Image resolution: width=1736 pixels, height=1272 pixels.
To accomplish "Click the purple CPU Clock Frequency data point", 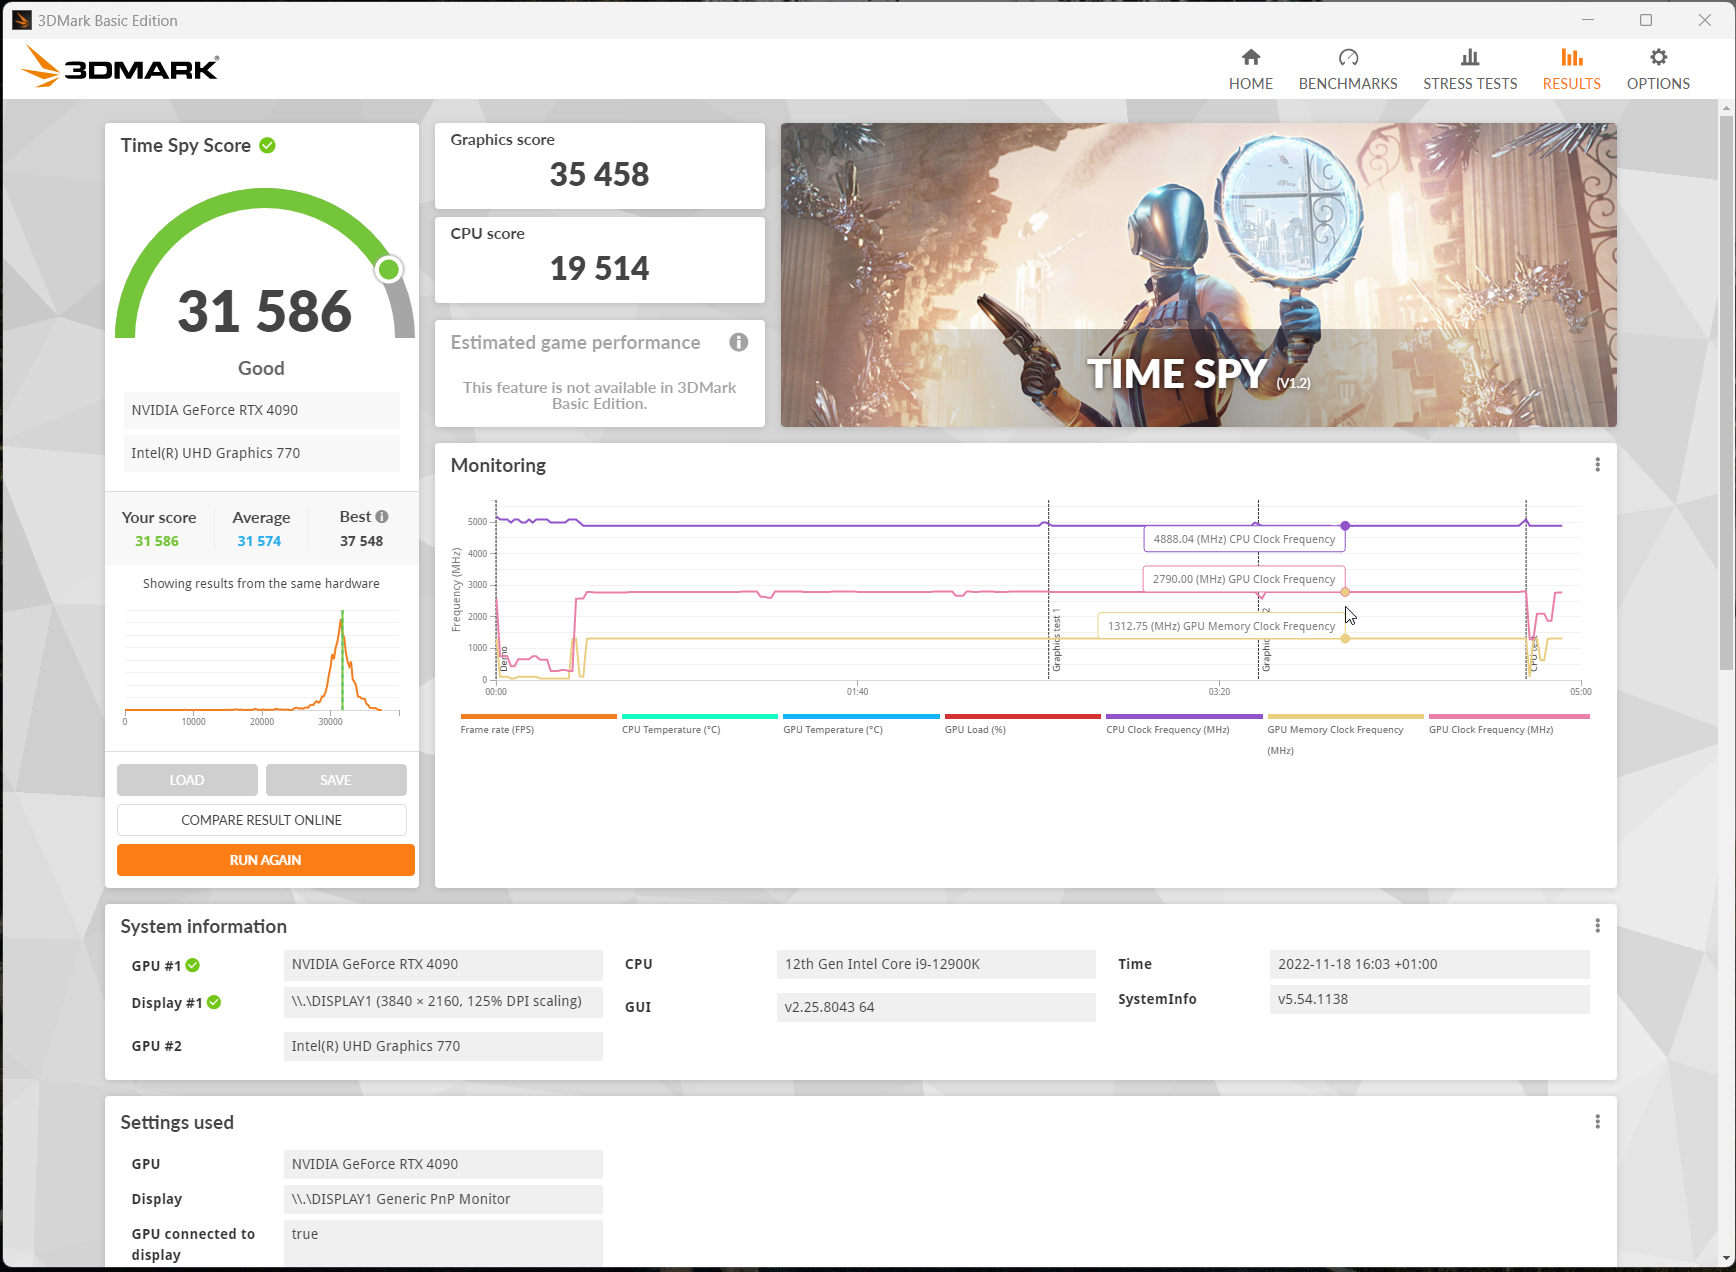I will point(1345,525).
